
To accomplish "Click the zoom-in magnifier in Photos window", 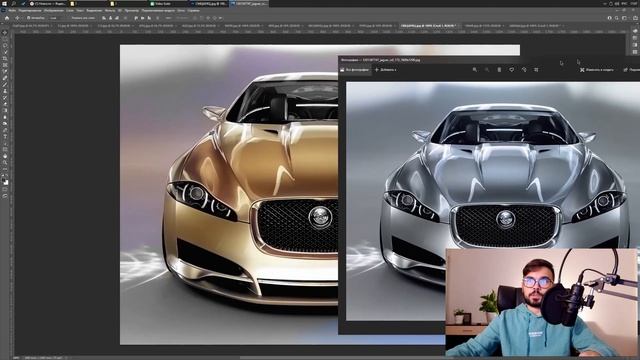I will click(474, 70).
